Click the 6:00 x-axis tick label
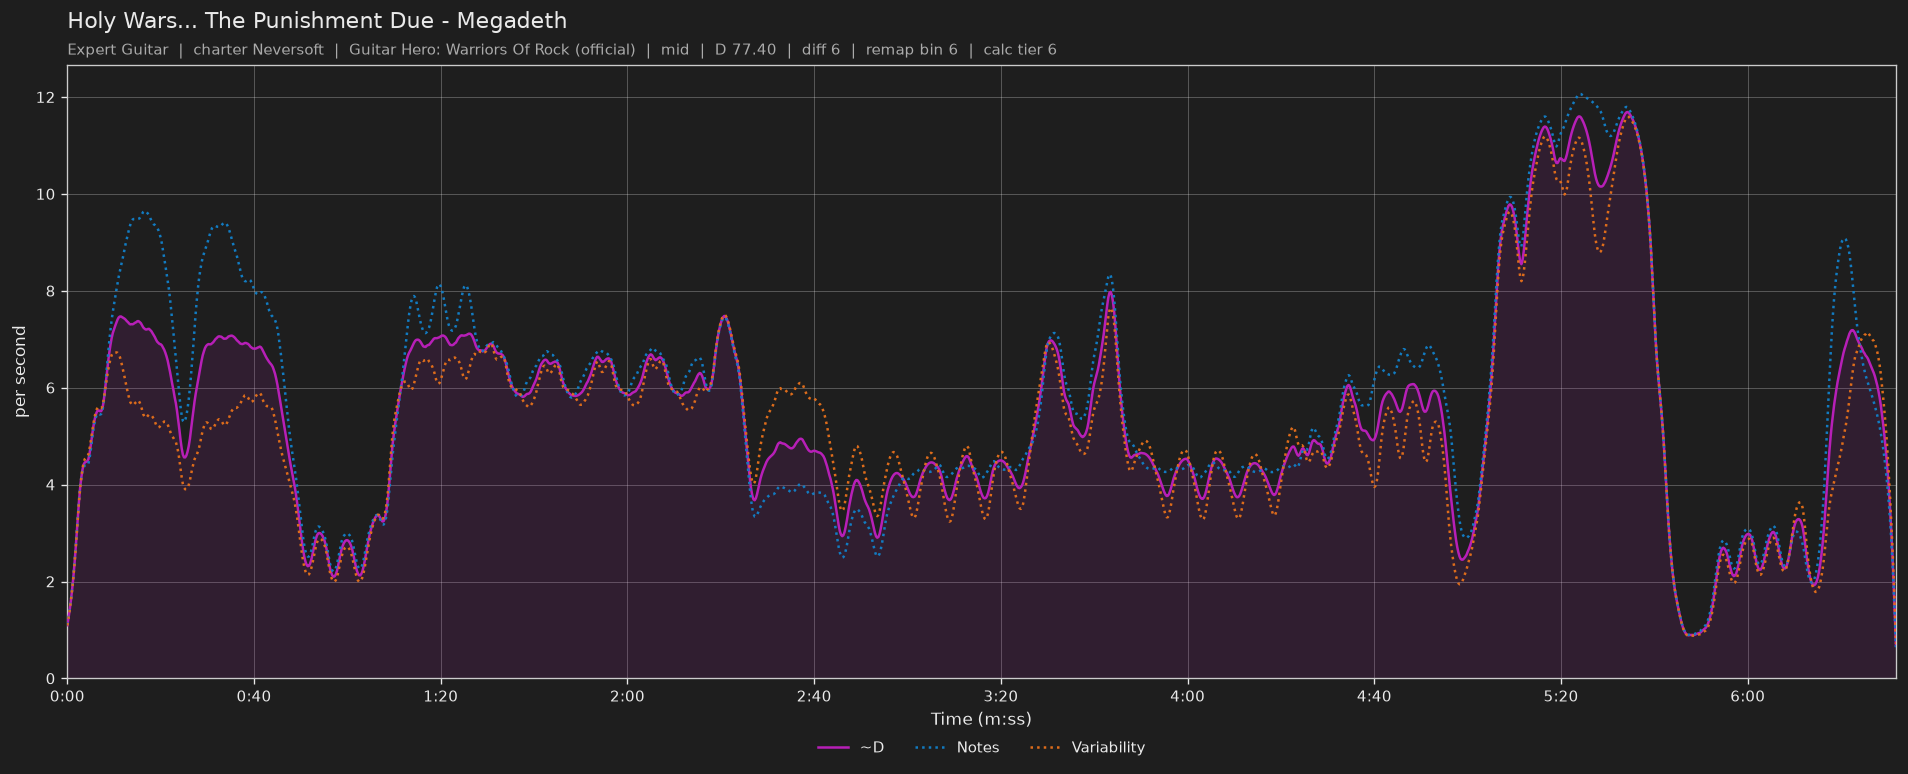 pos(1747,696)
